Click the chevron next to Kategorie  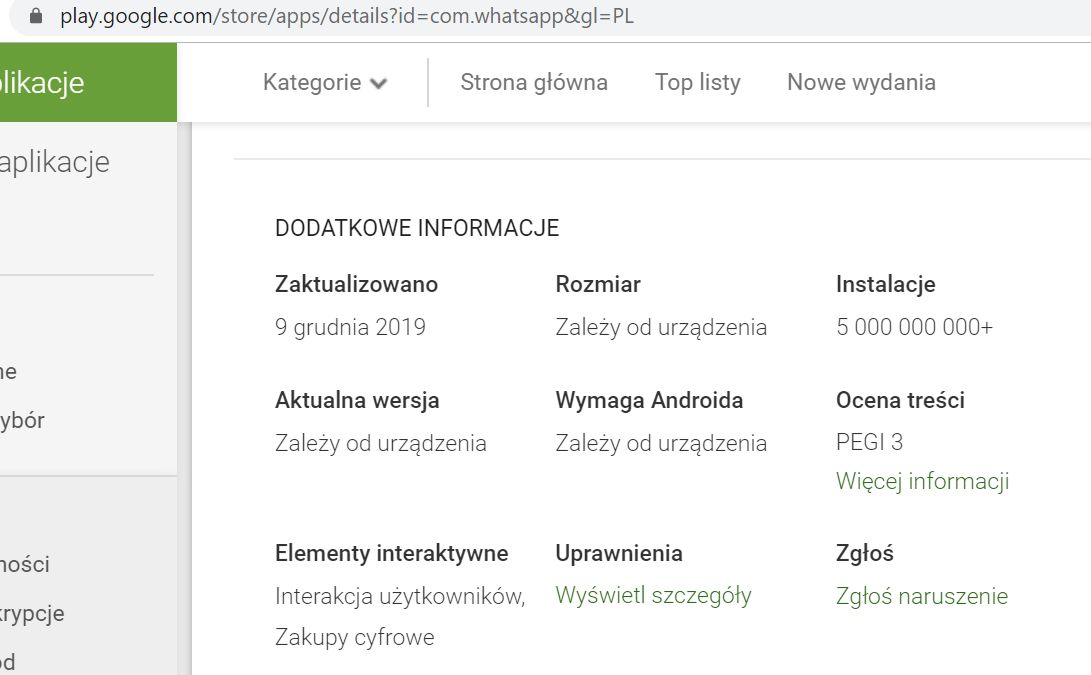(378, 84)
